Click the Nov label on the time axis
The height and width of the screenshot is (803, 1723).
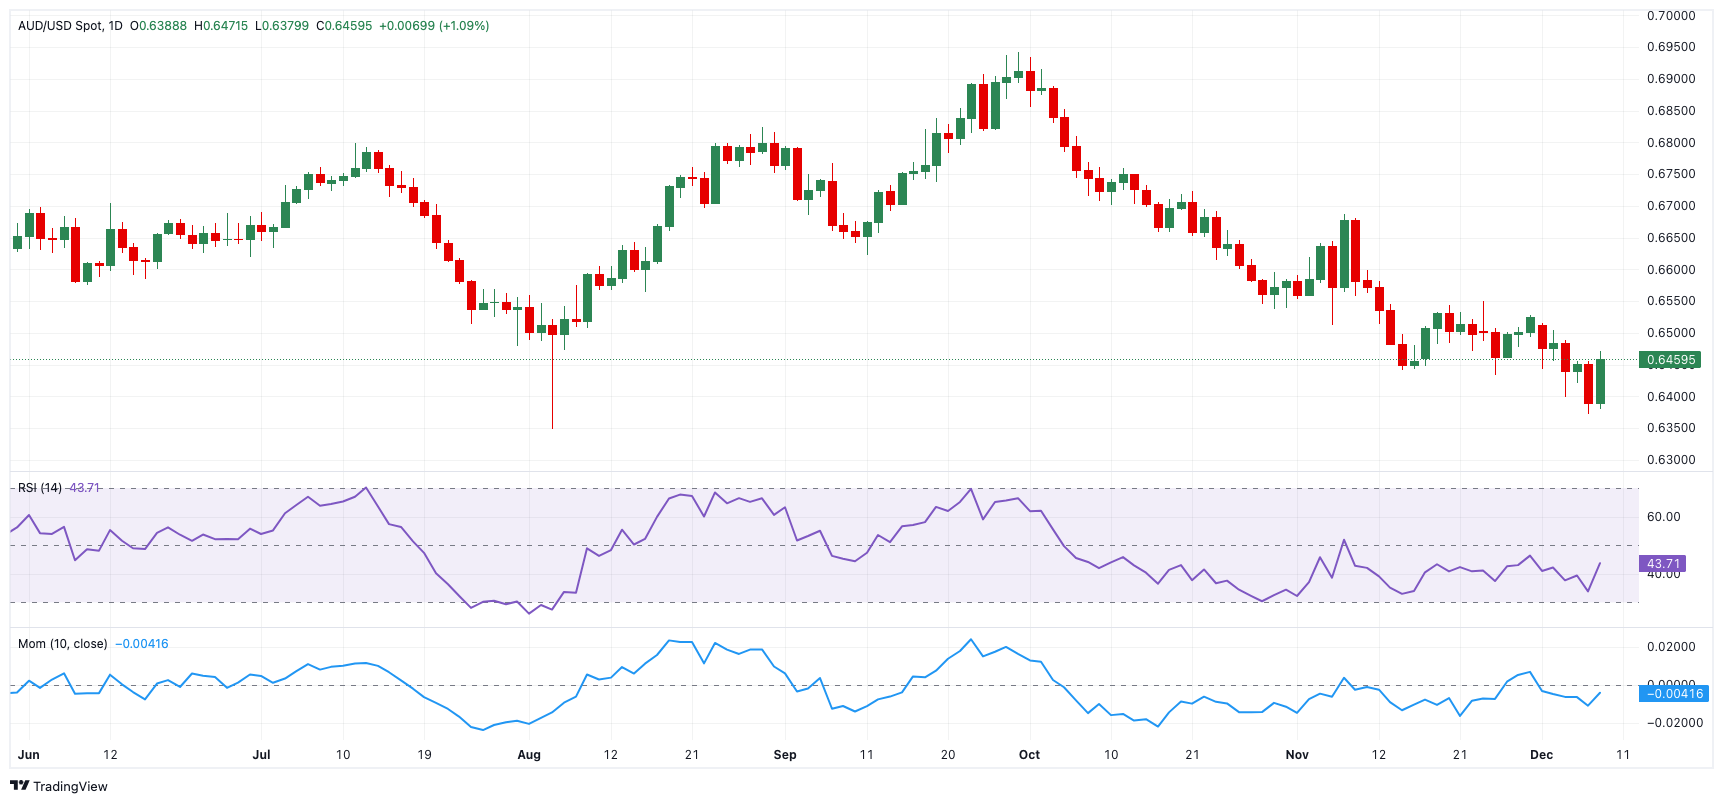click(1297, 755)
